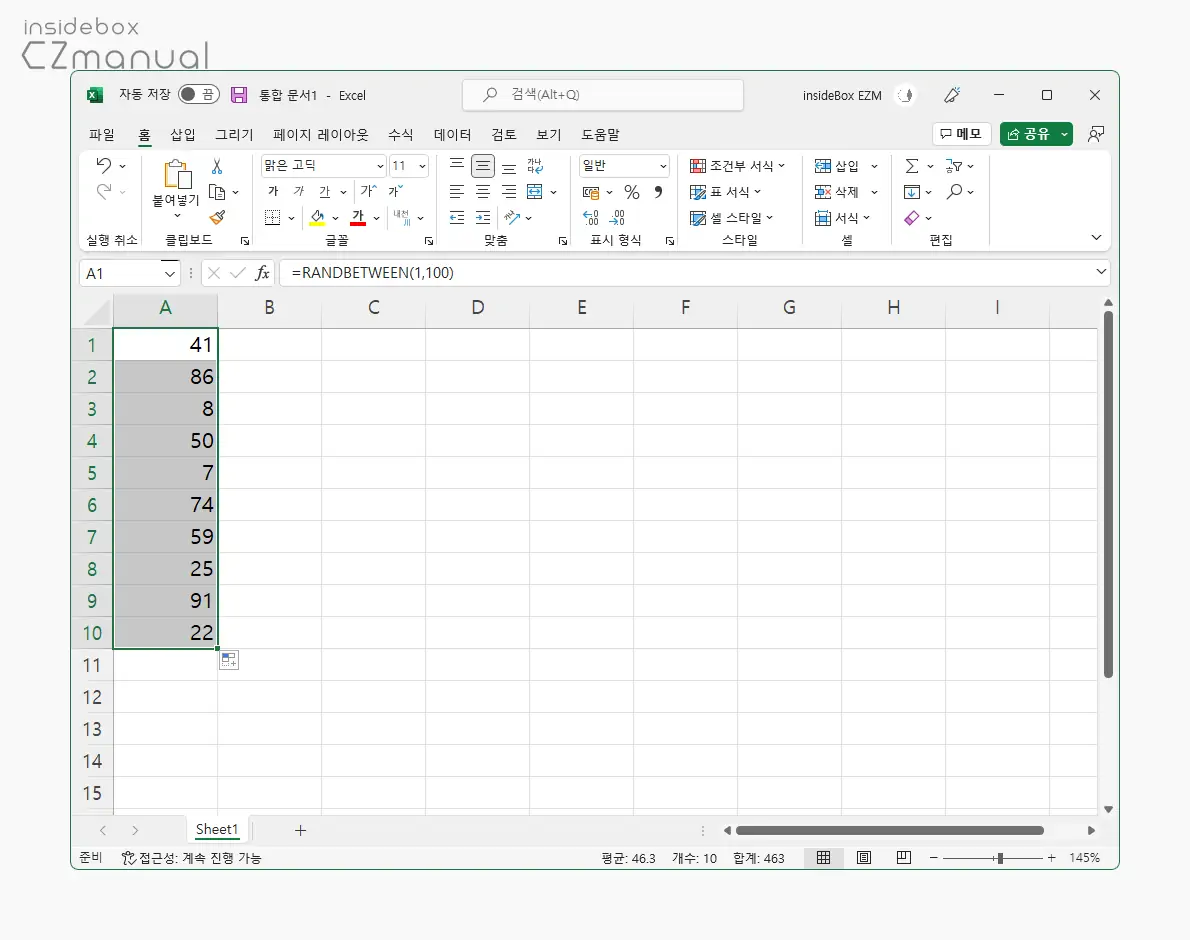Click the Copy icon

(x=217, y=192)
